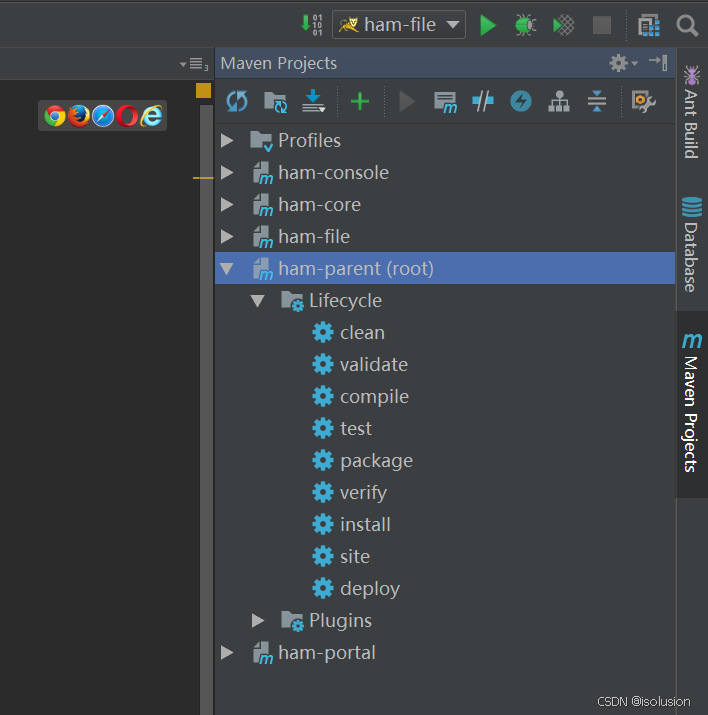The image size is (708, 715).
Task: Expand the ham-console module
Action: (227, 172)
